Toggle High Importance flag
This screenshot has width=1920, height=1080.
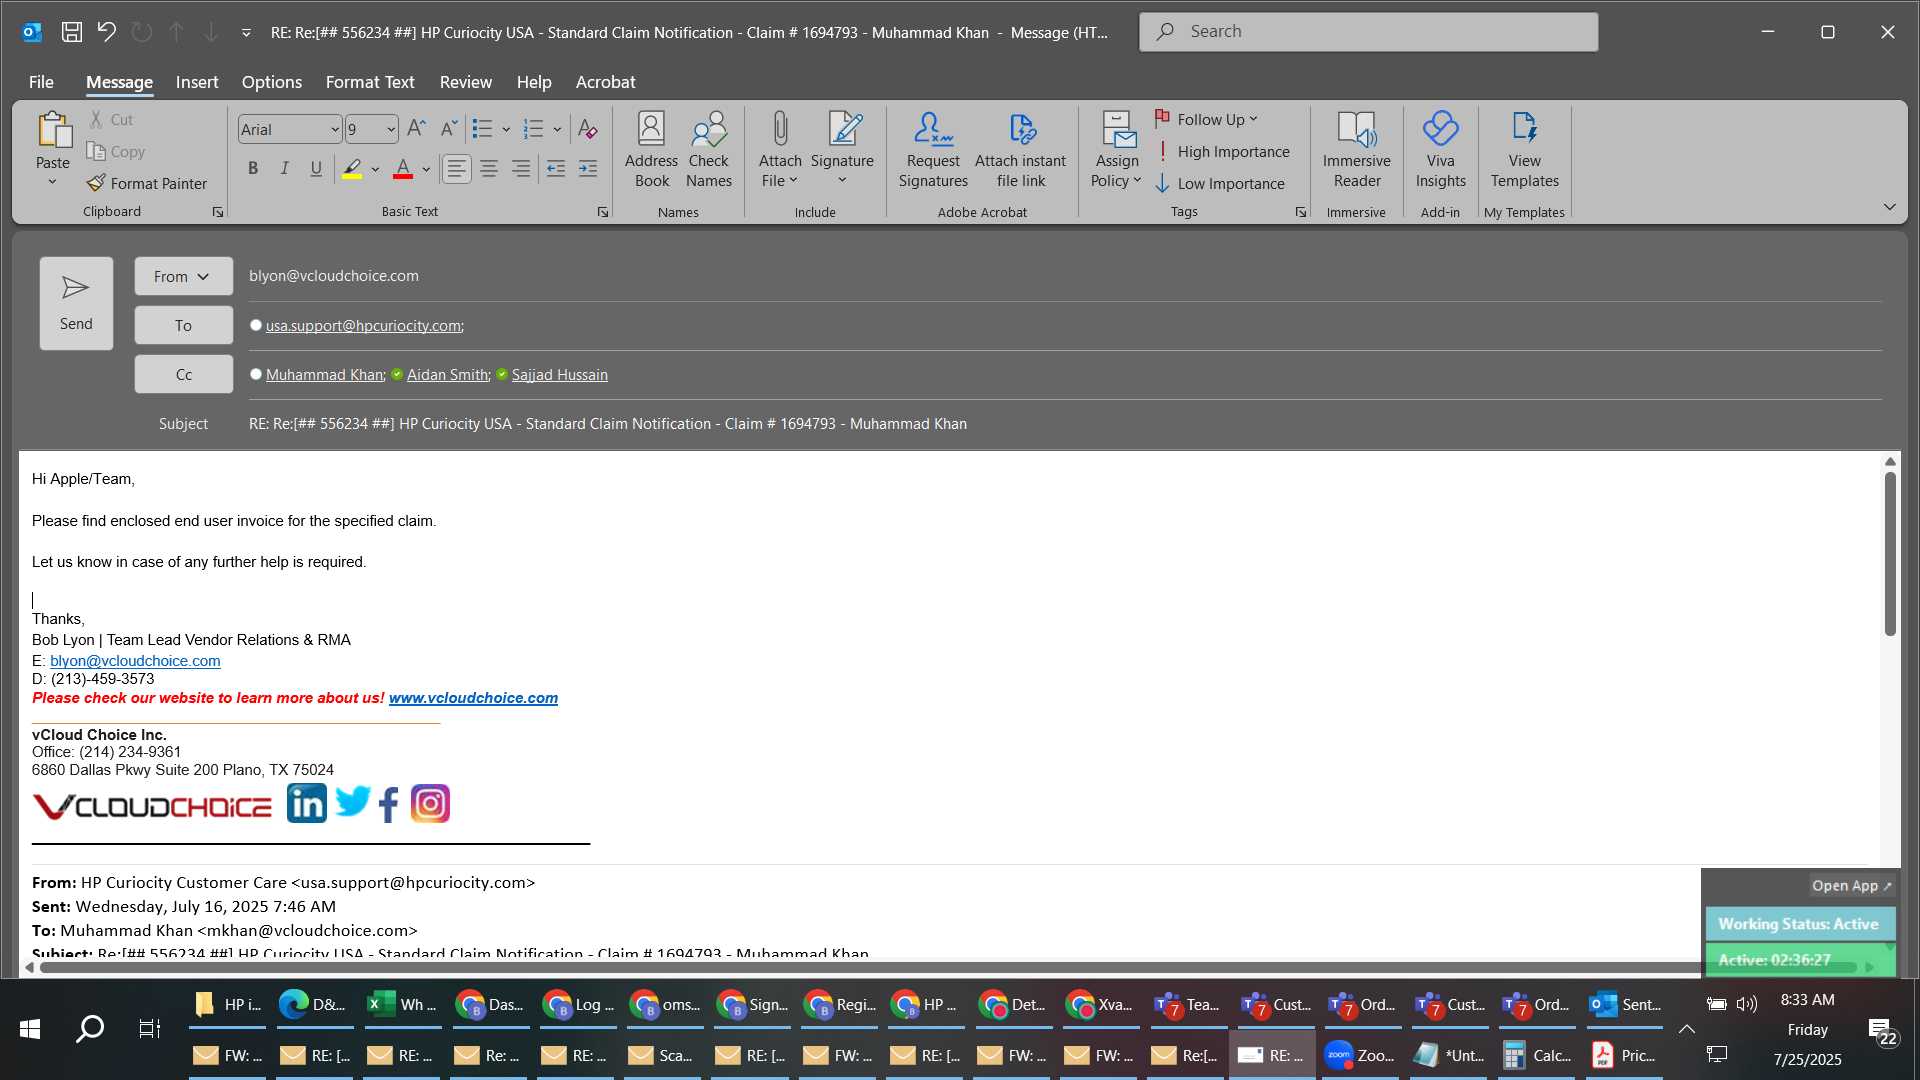click(1222, 151)
